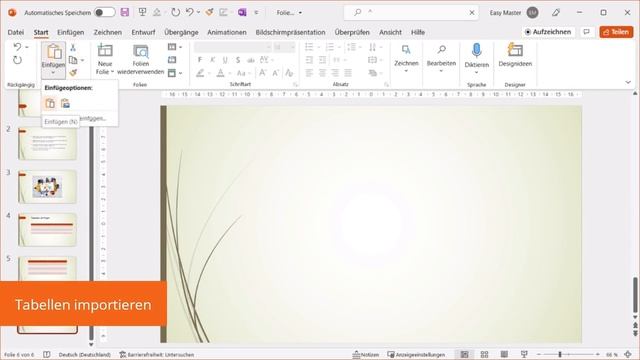The width and height of the screenshot is (640, 360).
Task: Collapse the ribbon with the chevron
Action: pyautogui.click(x=628, y=82)
